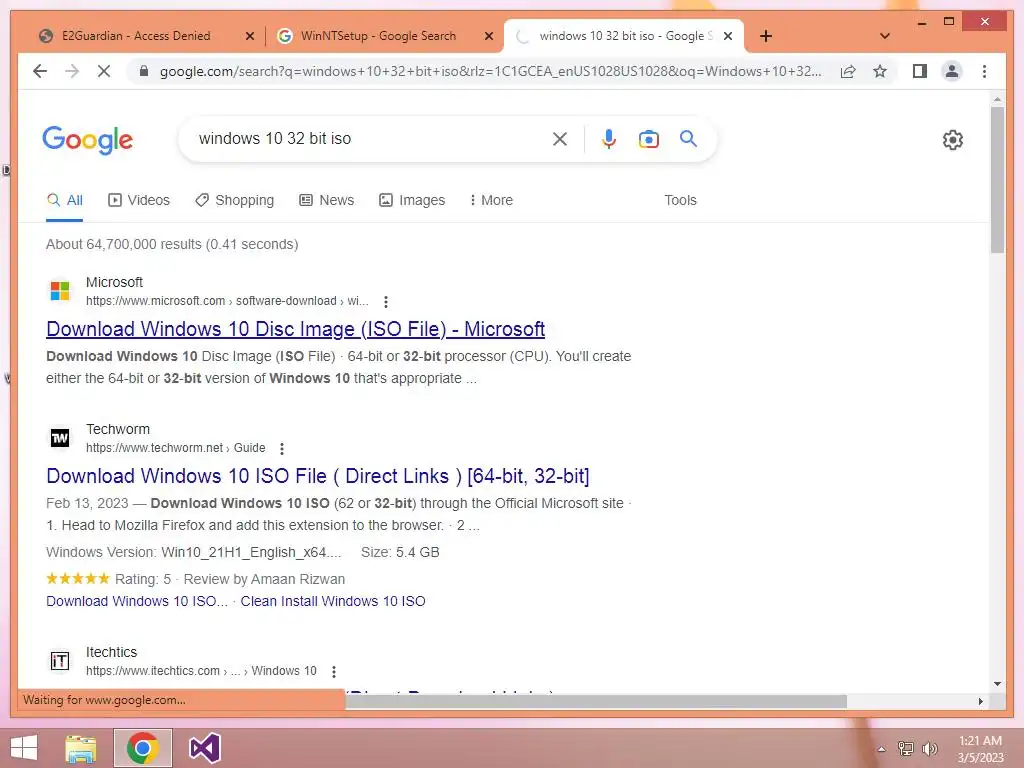This screenshot has height=768, width=1024.
Task: Show Videos results
Action: [139, 200]
